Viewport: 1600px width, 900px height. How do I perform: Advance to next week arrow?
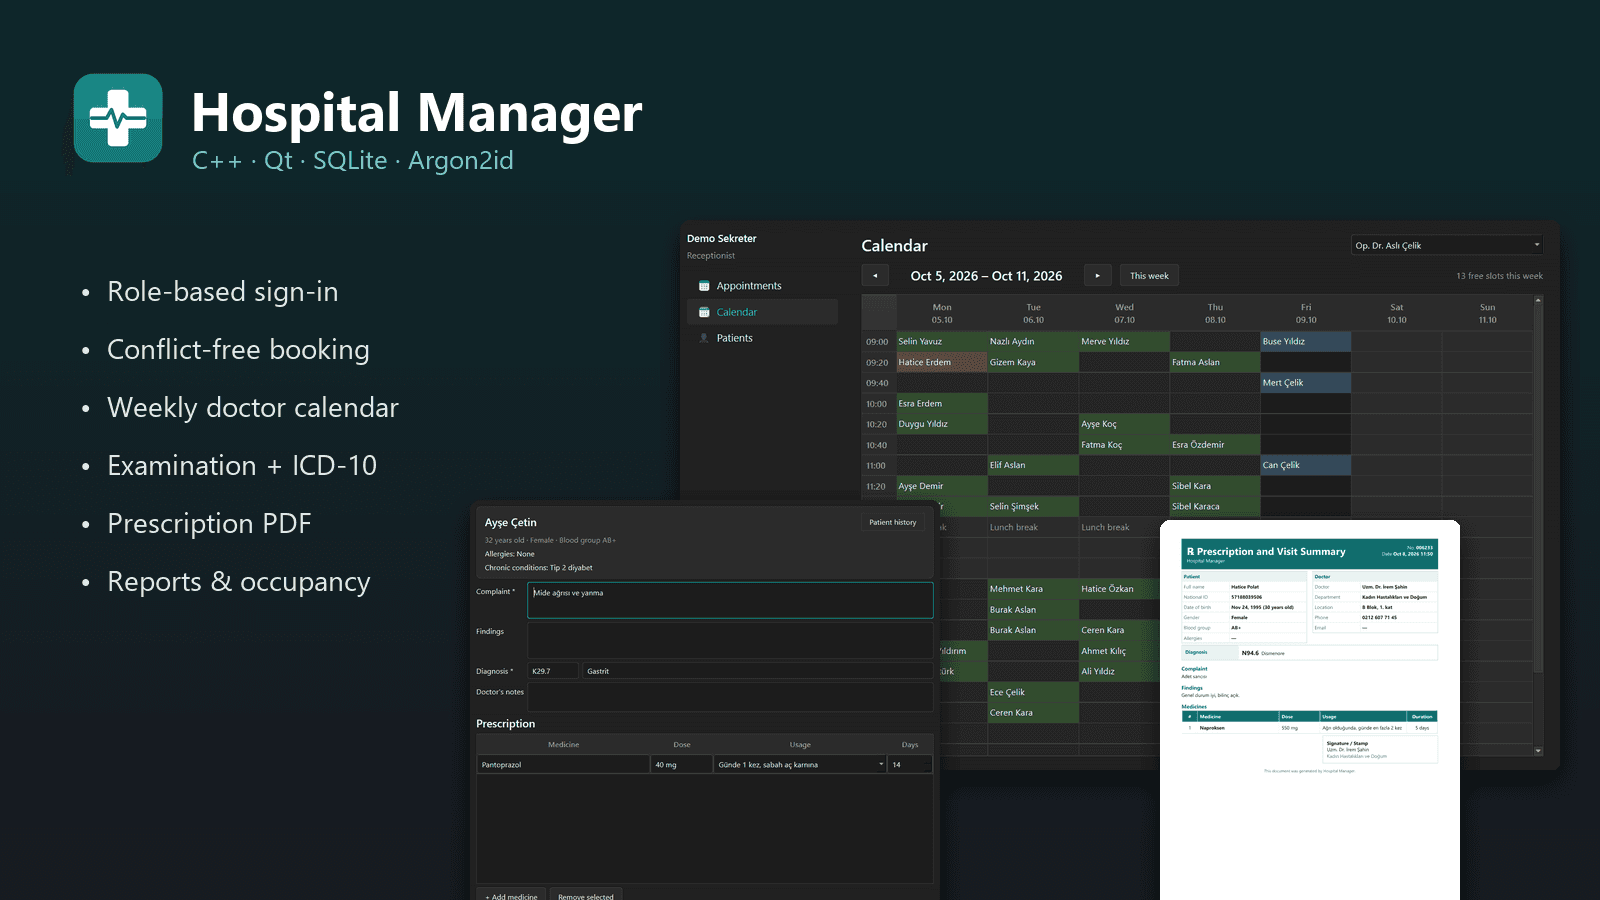[x=1097, y=276]
